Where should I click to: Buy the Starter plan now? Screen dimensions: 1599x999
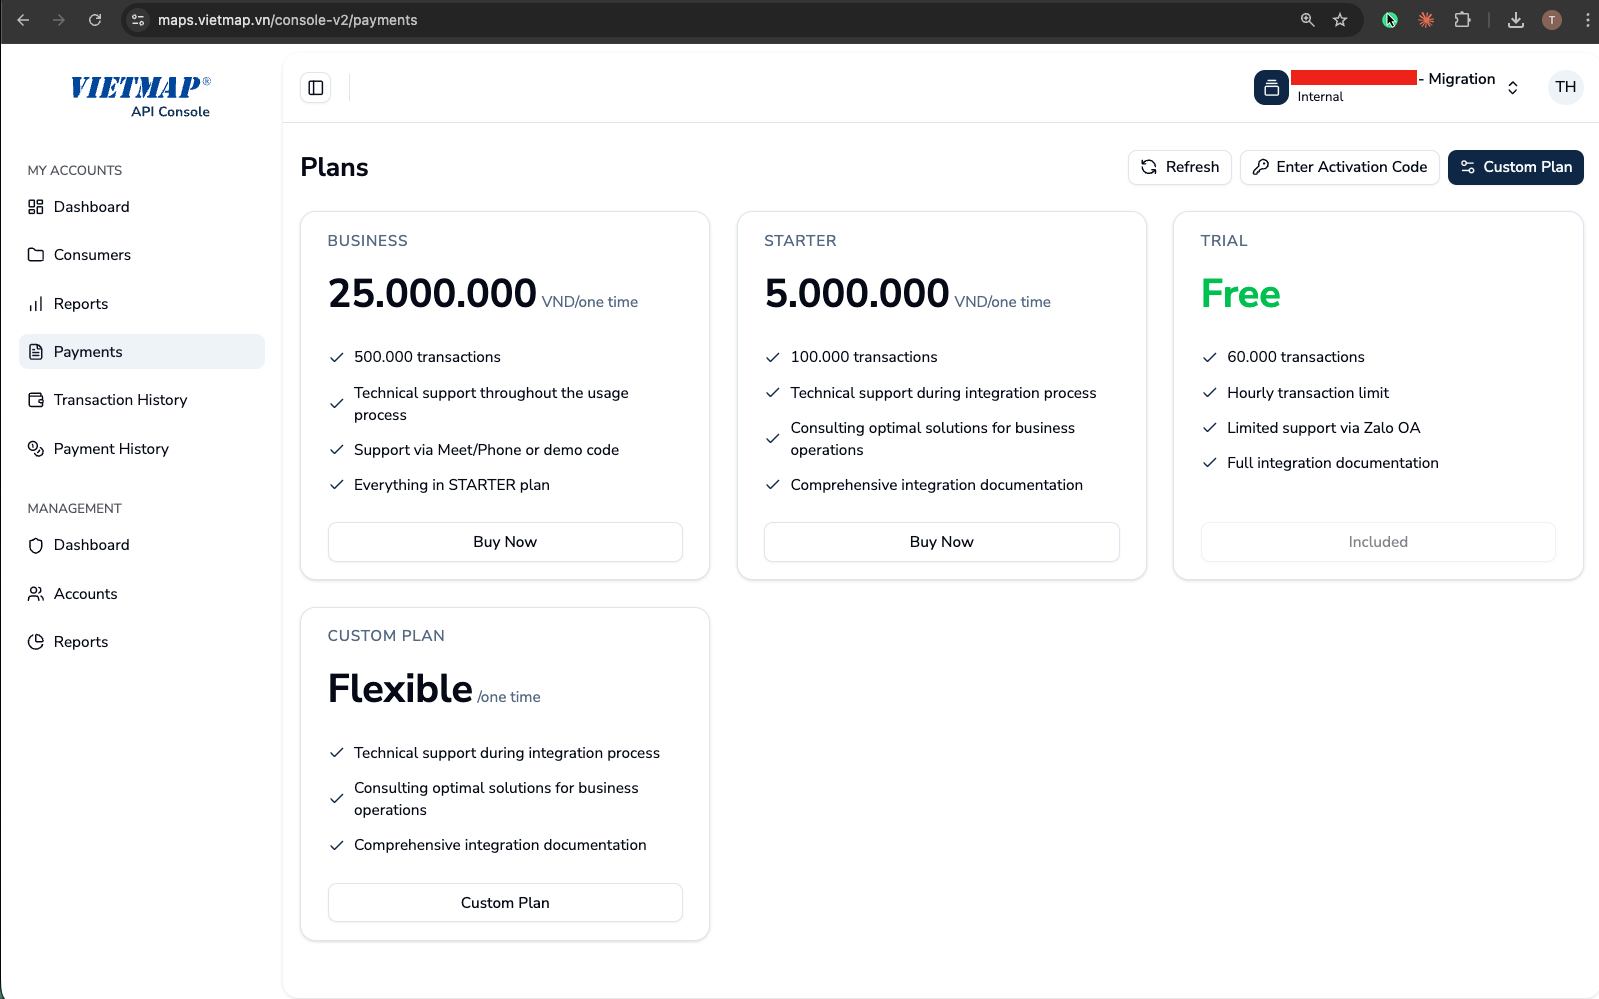click(941, 542)
